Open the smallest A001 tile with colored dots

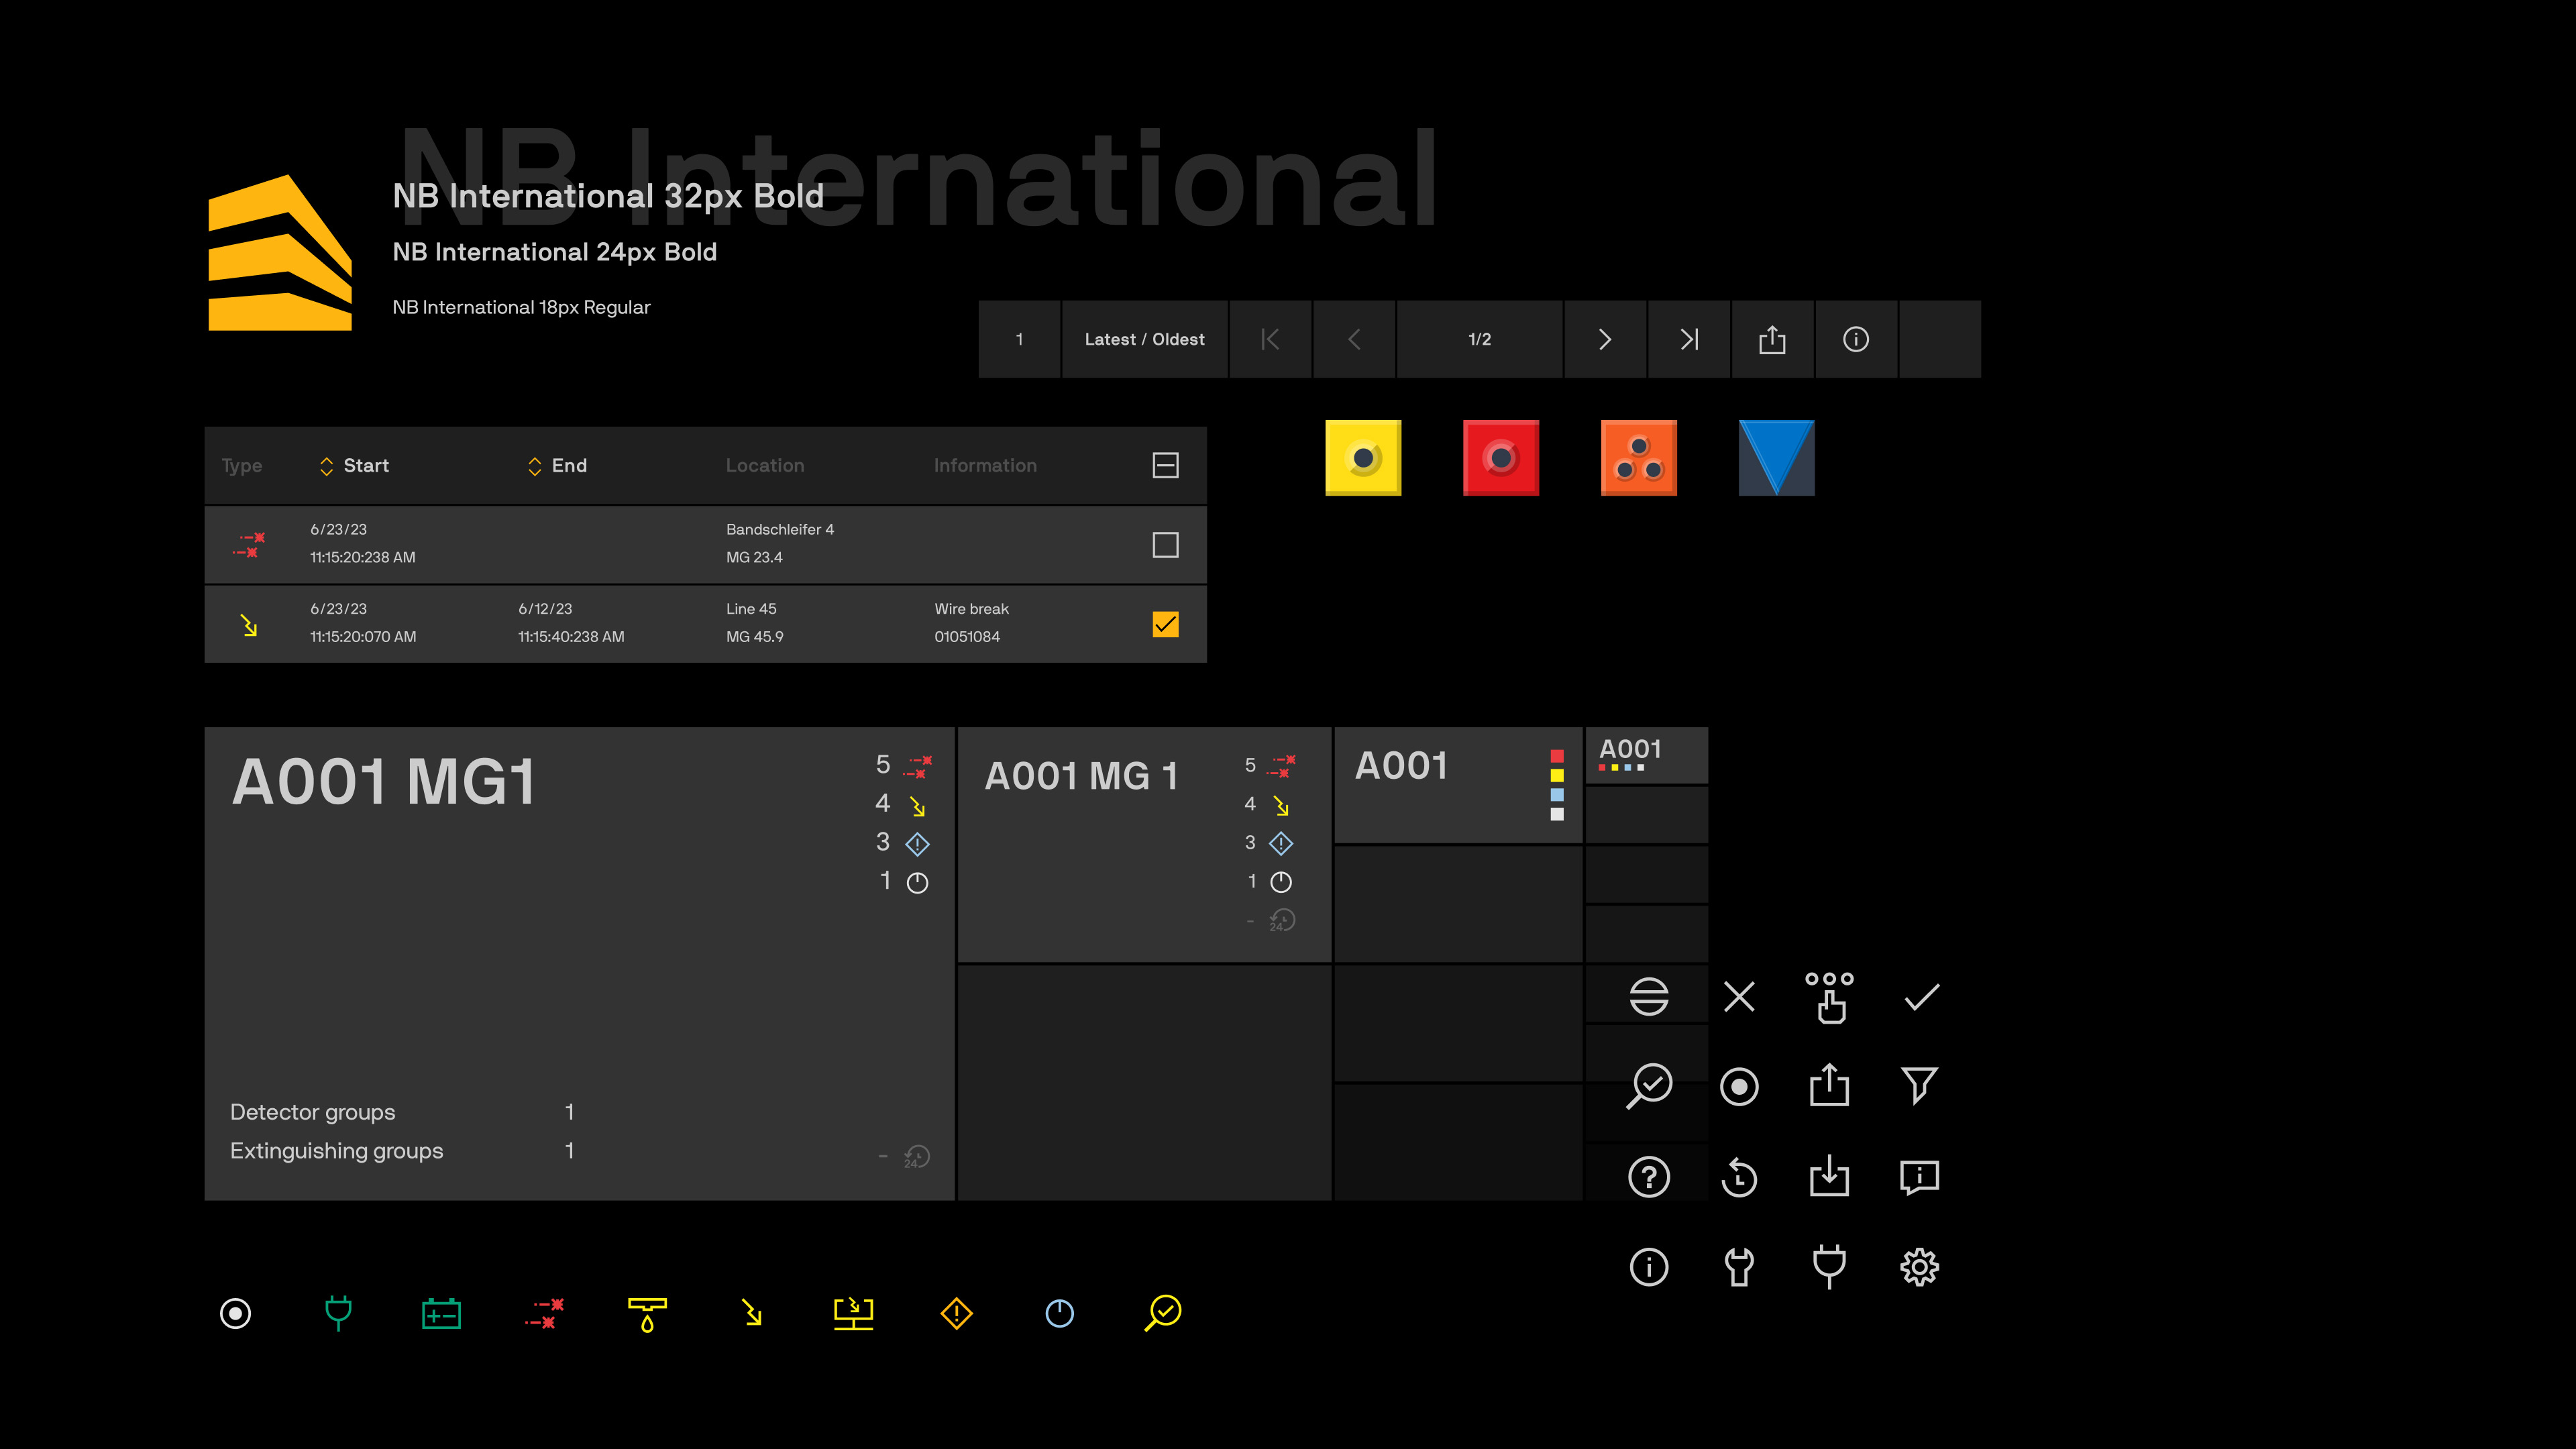[x=1647, y=755]
